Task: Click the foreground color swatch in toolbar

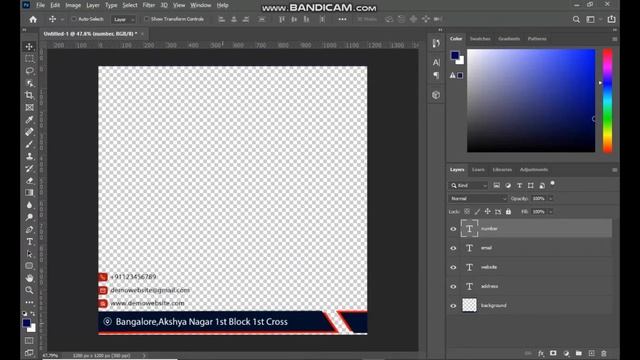Action: click(x=27, y=323)
